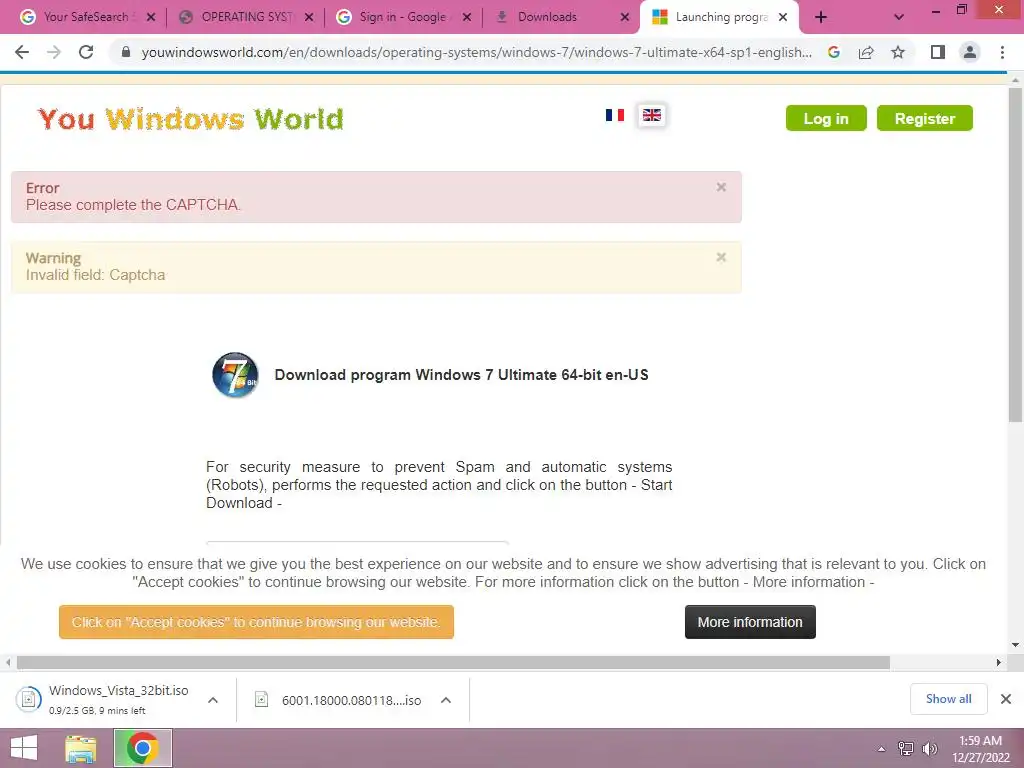Open Chrome three-dot menu
This screenshot has height=768, width=1024.
coord(1002,52)
